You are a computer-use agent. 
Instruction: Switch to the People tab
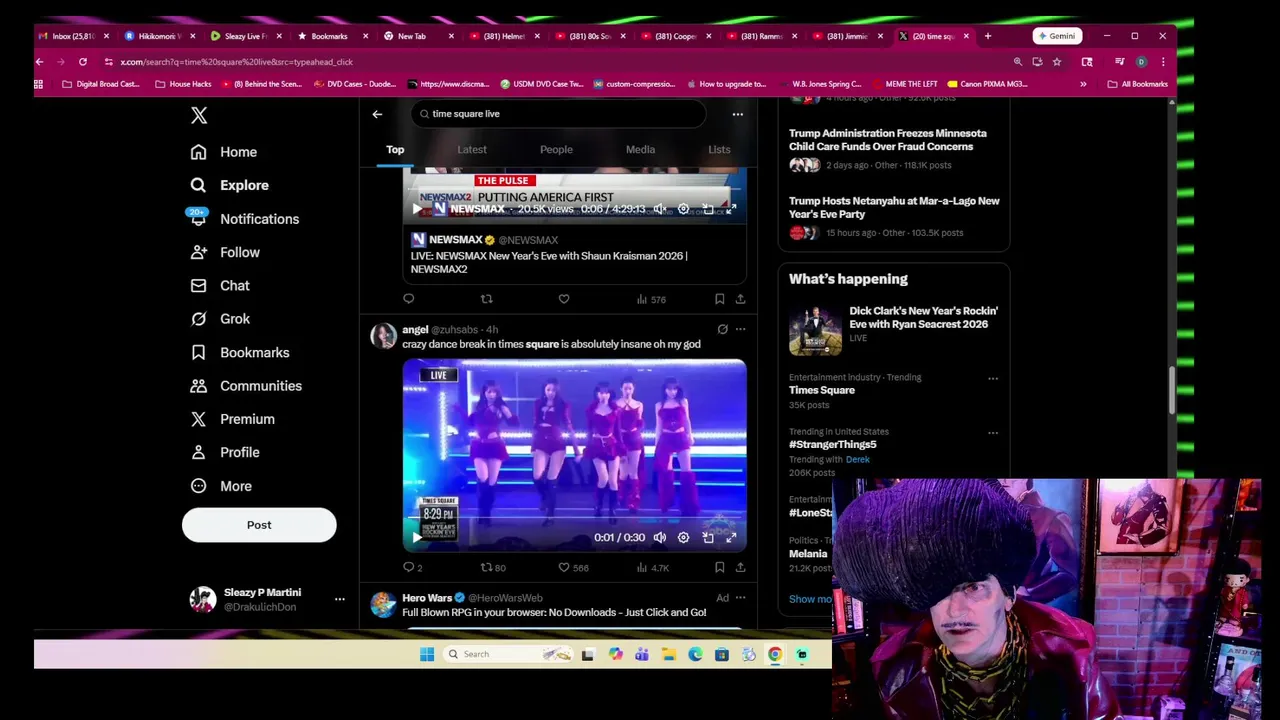pyautogui.click(x=556, y=150)
